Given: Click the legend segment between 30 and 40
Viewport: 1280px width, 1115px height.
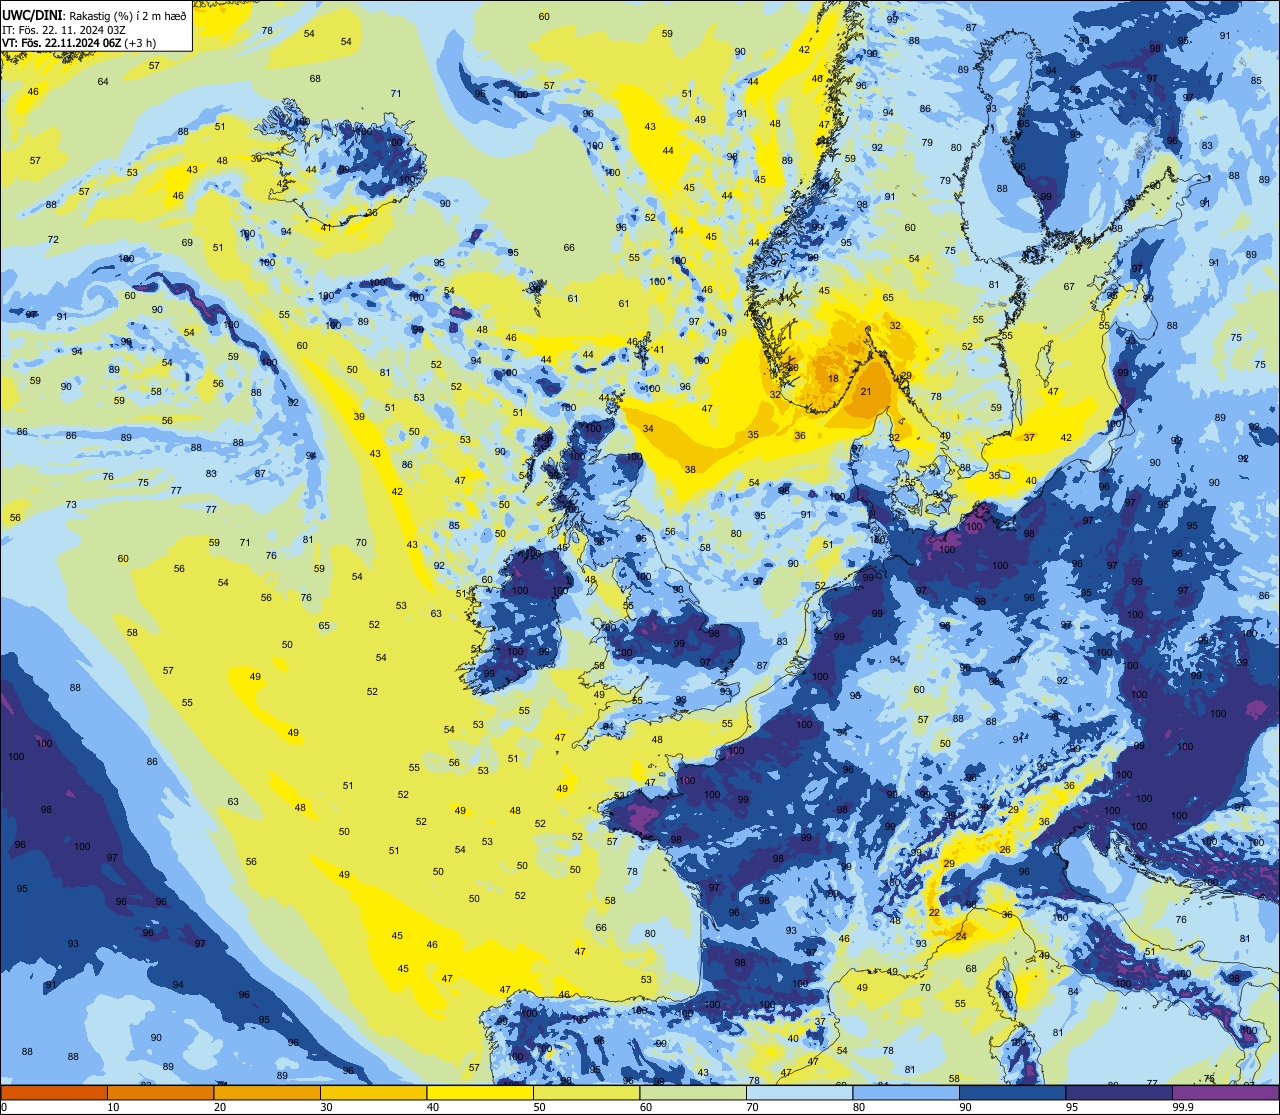Looking at the screenshot, I should point(373,1092).
